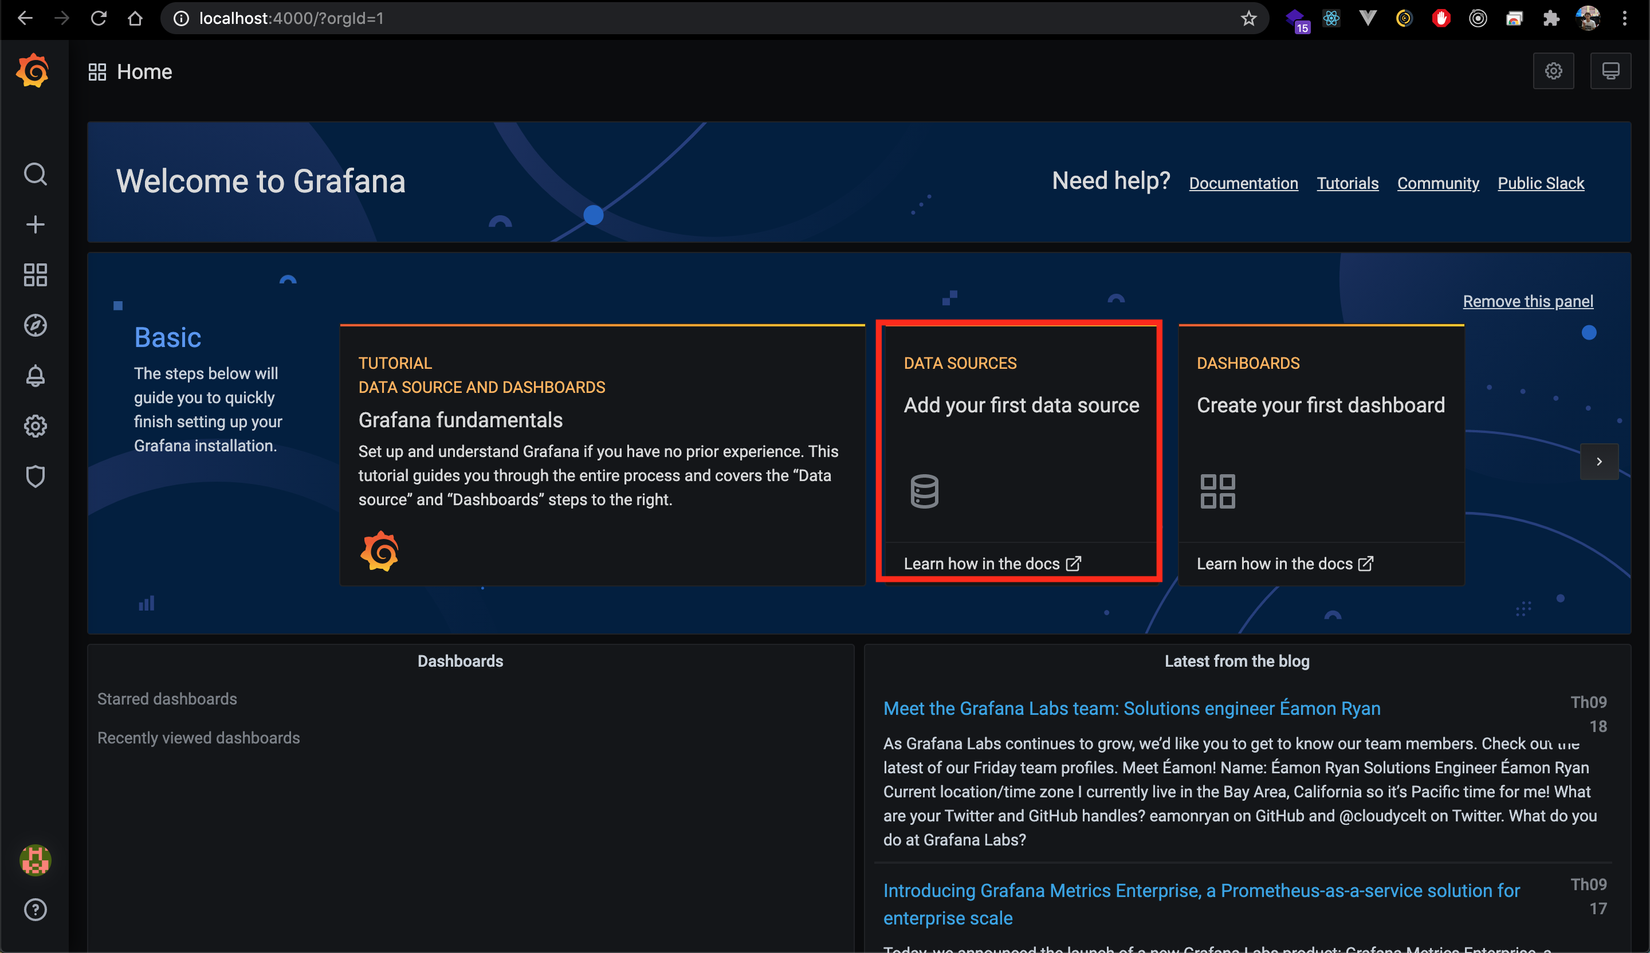Click the Create plus icon
1650x953 pixels.
tap(35, 225)
